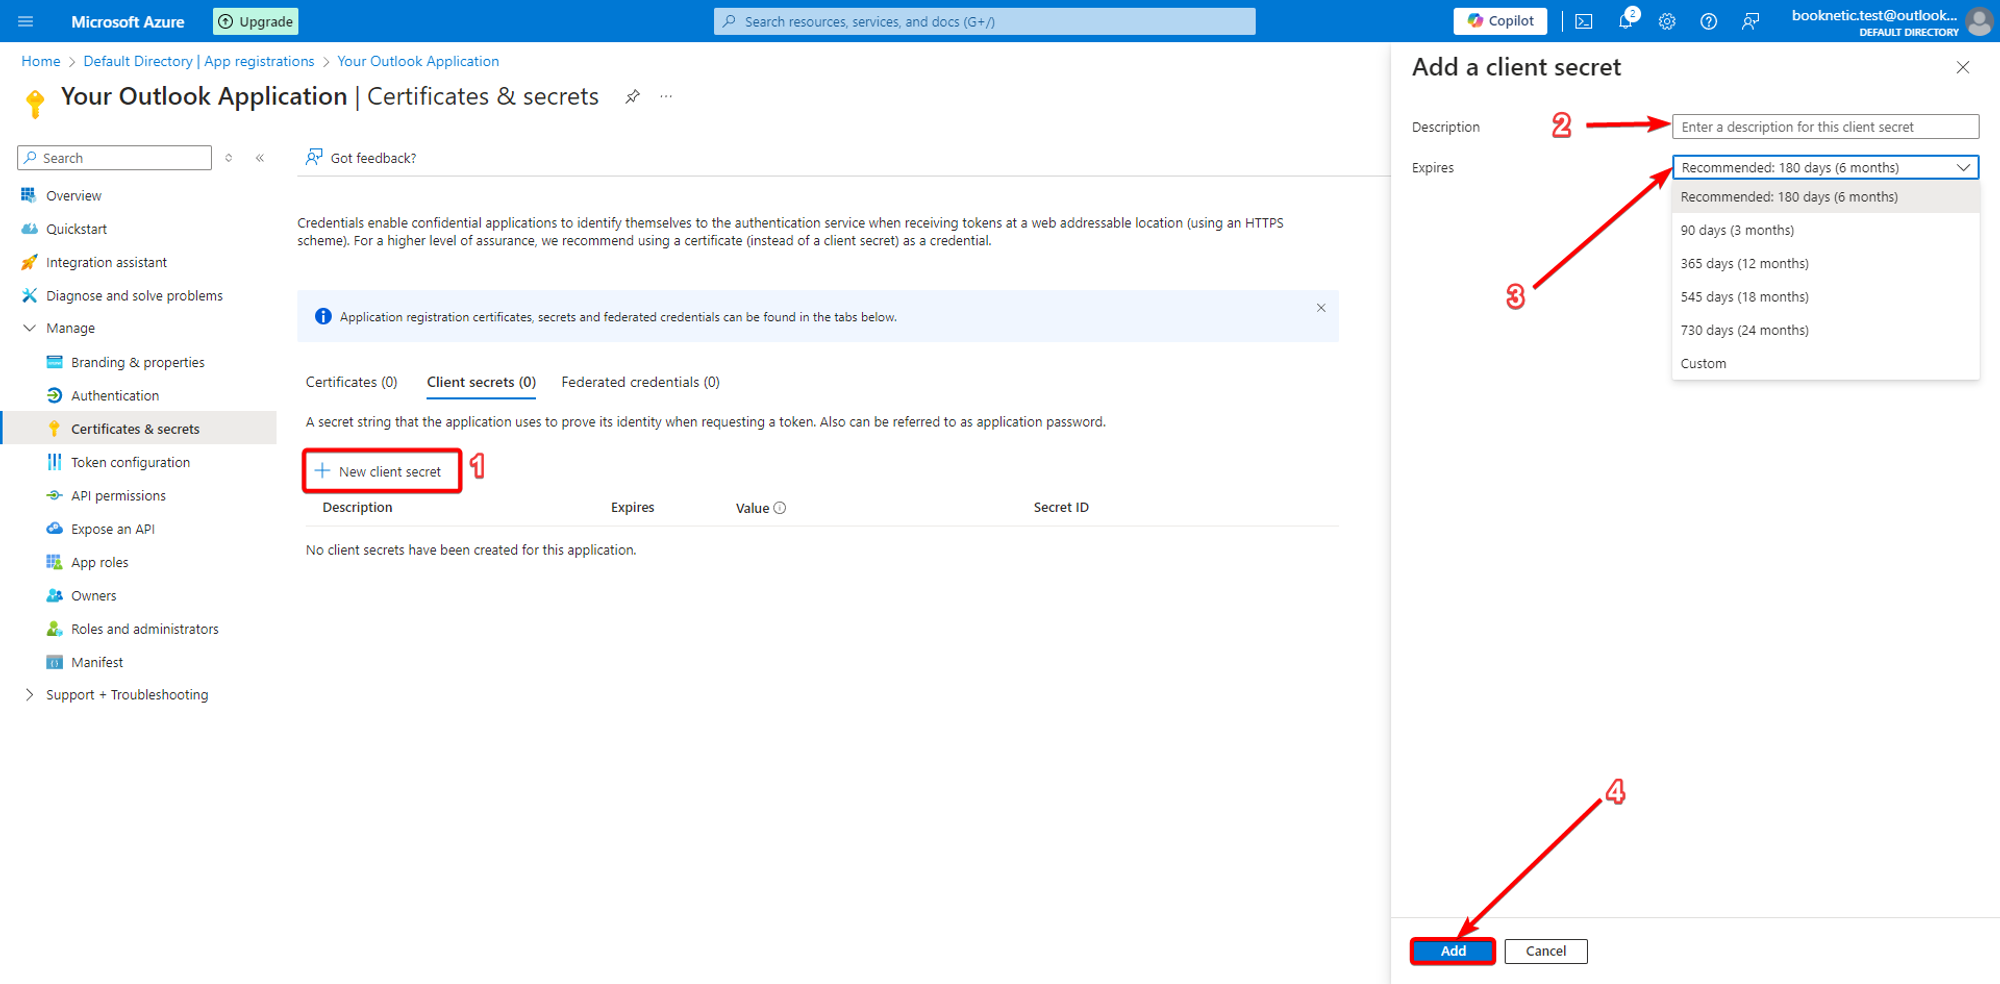Image resolution: width=2000 pixels, height=984 pixels.
Task: Open the notifications bell
Action: (1626, 21)
